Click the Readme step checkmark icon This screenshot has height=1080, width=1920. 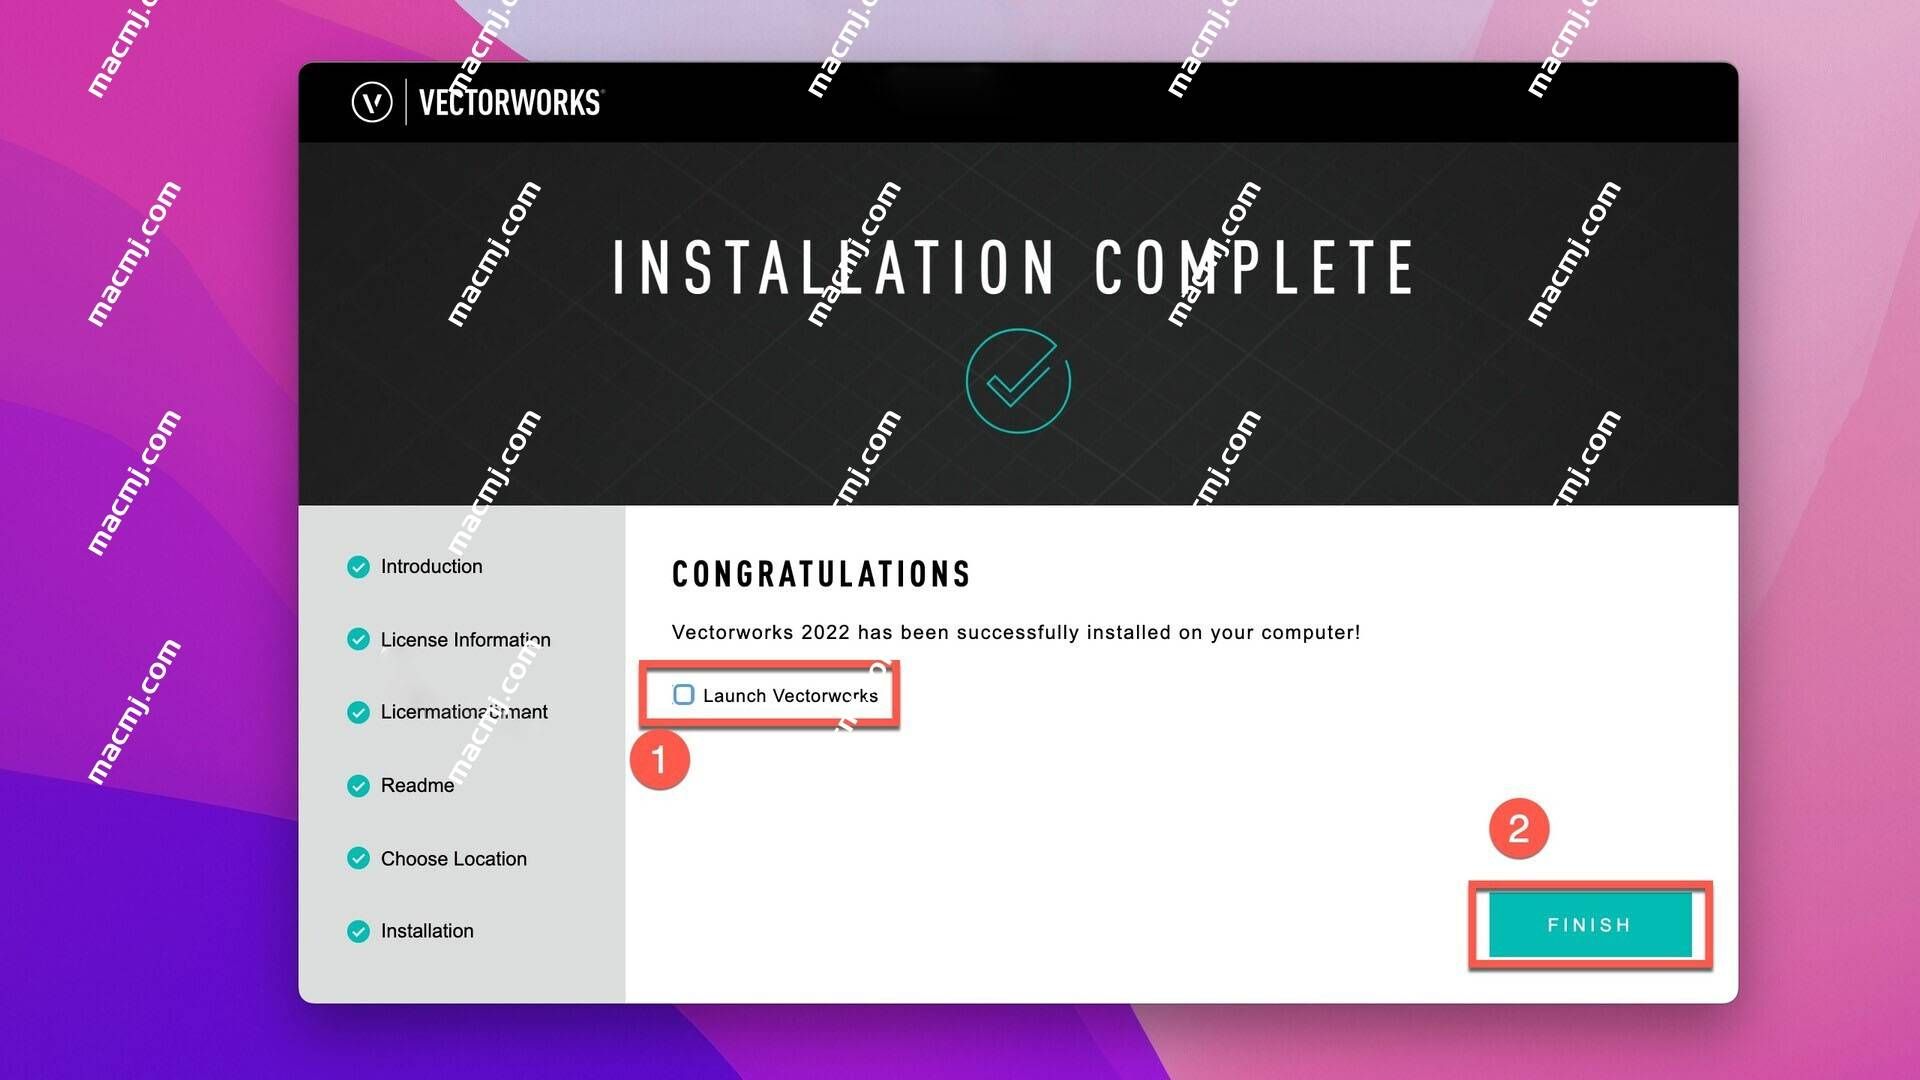(x=356, y=785)
